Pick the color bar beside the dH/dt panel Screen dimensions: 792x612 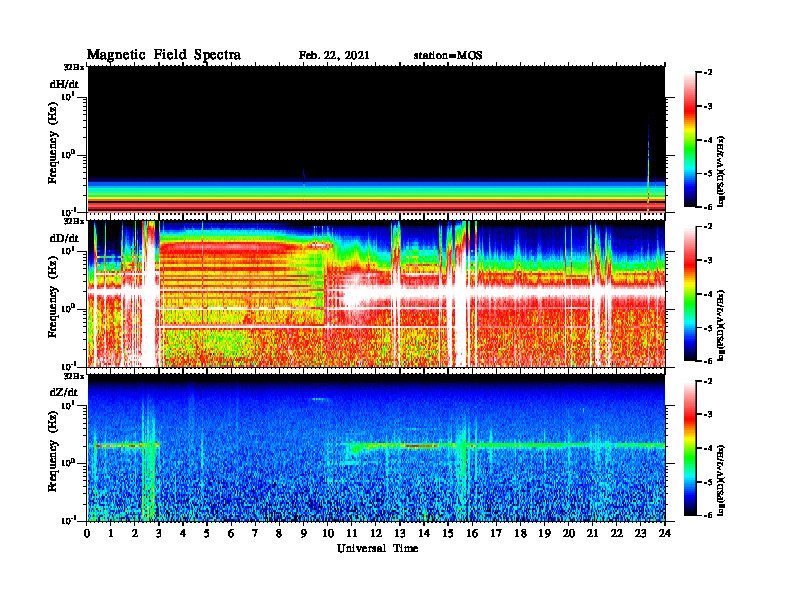click(x=690, y=140)
